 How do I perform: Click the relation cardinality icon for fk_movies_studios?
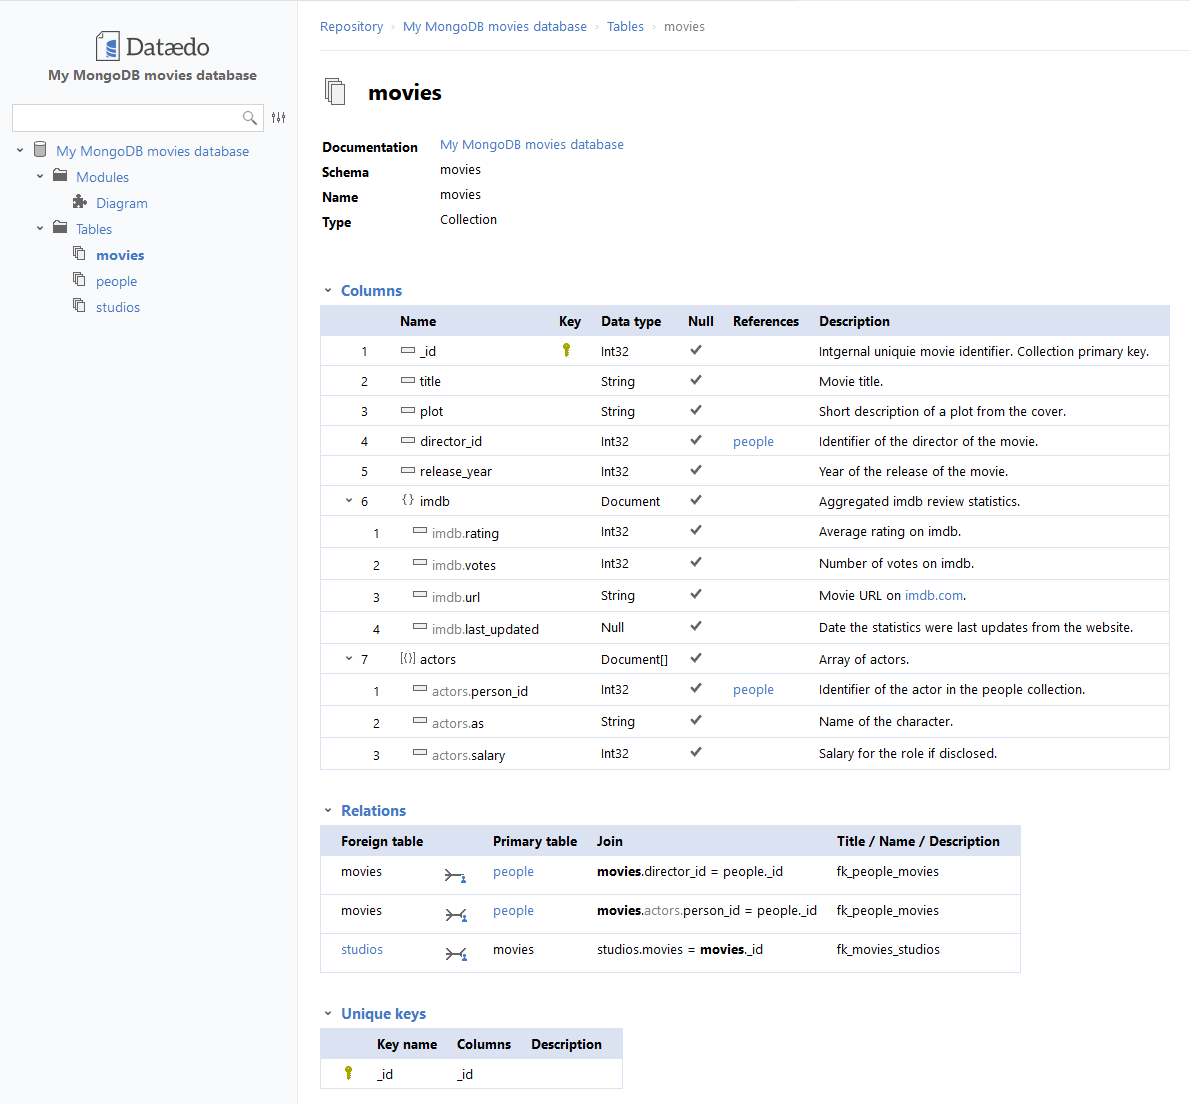[456, 952]
